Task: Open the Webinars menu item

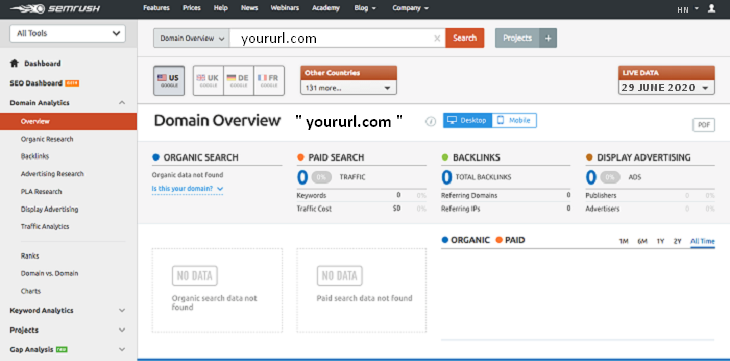Action: pyautogui.click(x=285, y=8)
